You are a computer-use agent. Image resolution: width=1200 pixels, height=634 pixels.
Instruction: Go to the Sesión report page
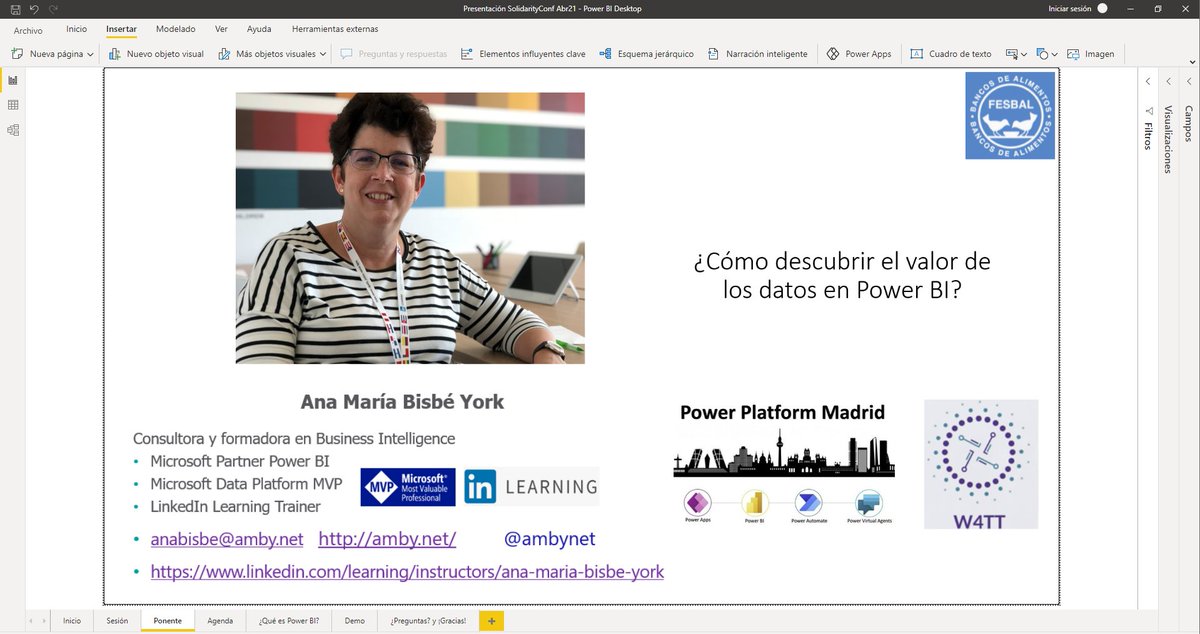117,621
